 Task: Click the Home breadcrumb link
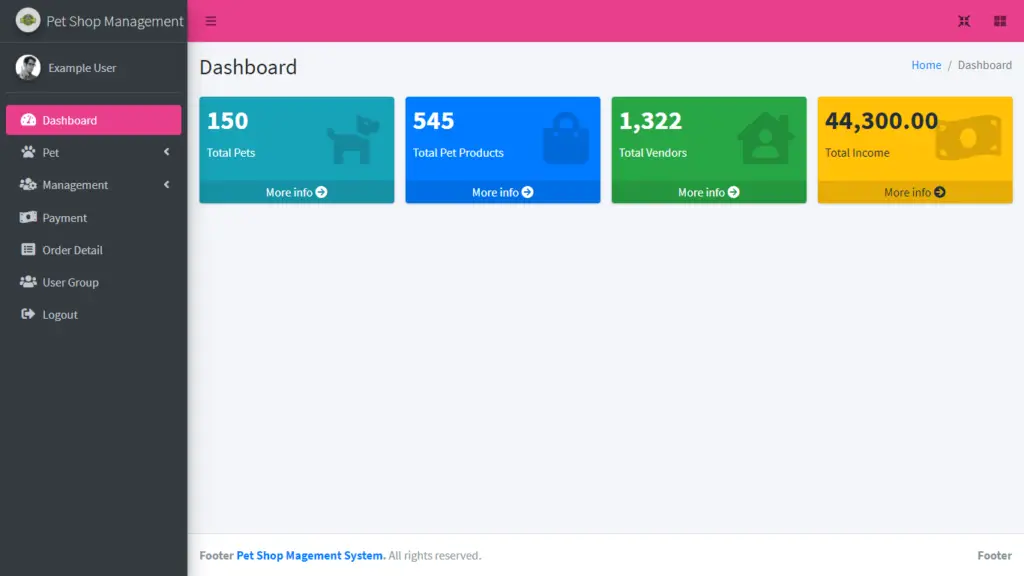click(x=926, y=65)
